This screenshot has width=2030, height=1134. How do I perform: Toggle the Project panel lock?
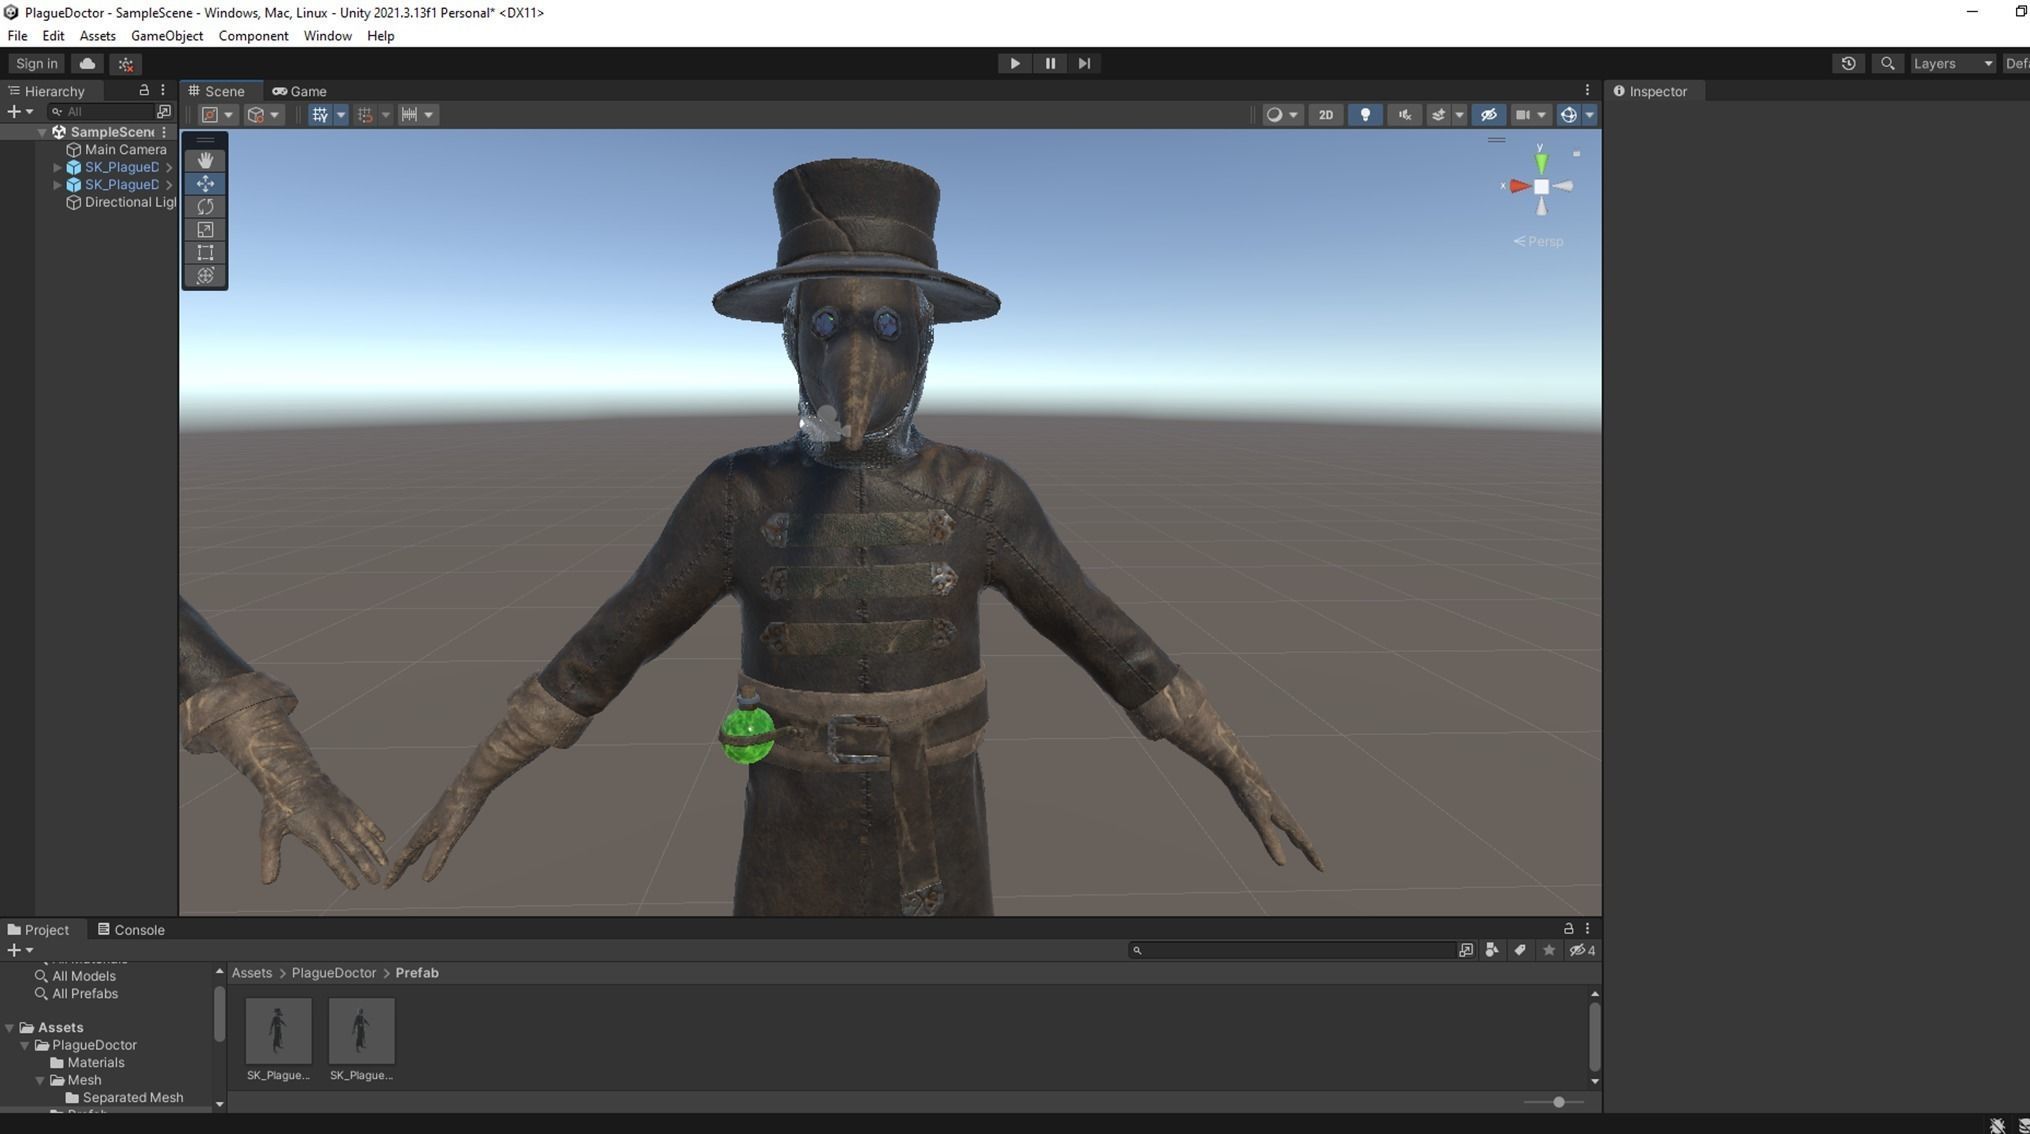tap(1568, 929)
